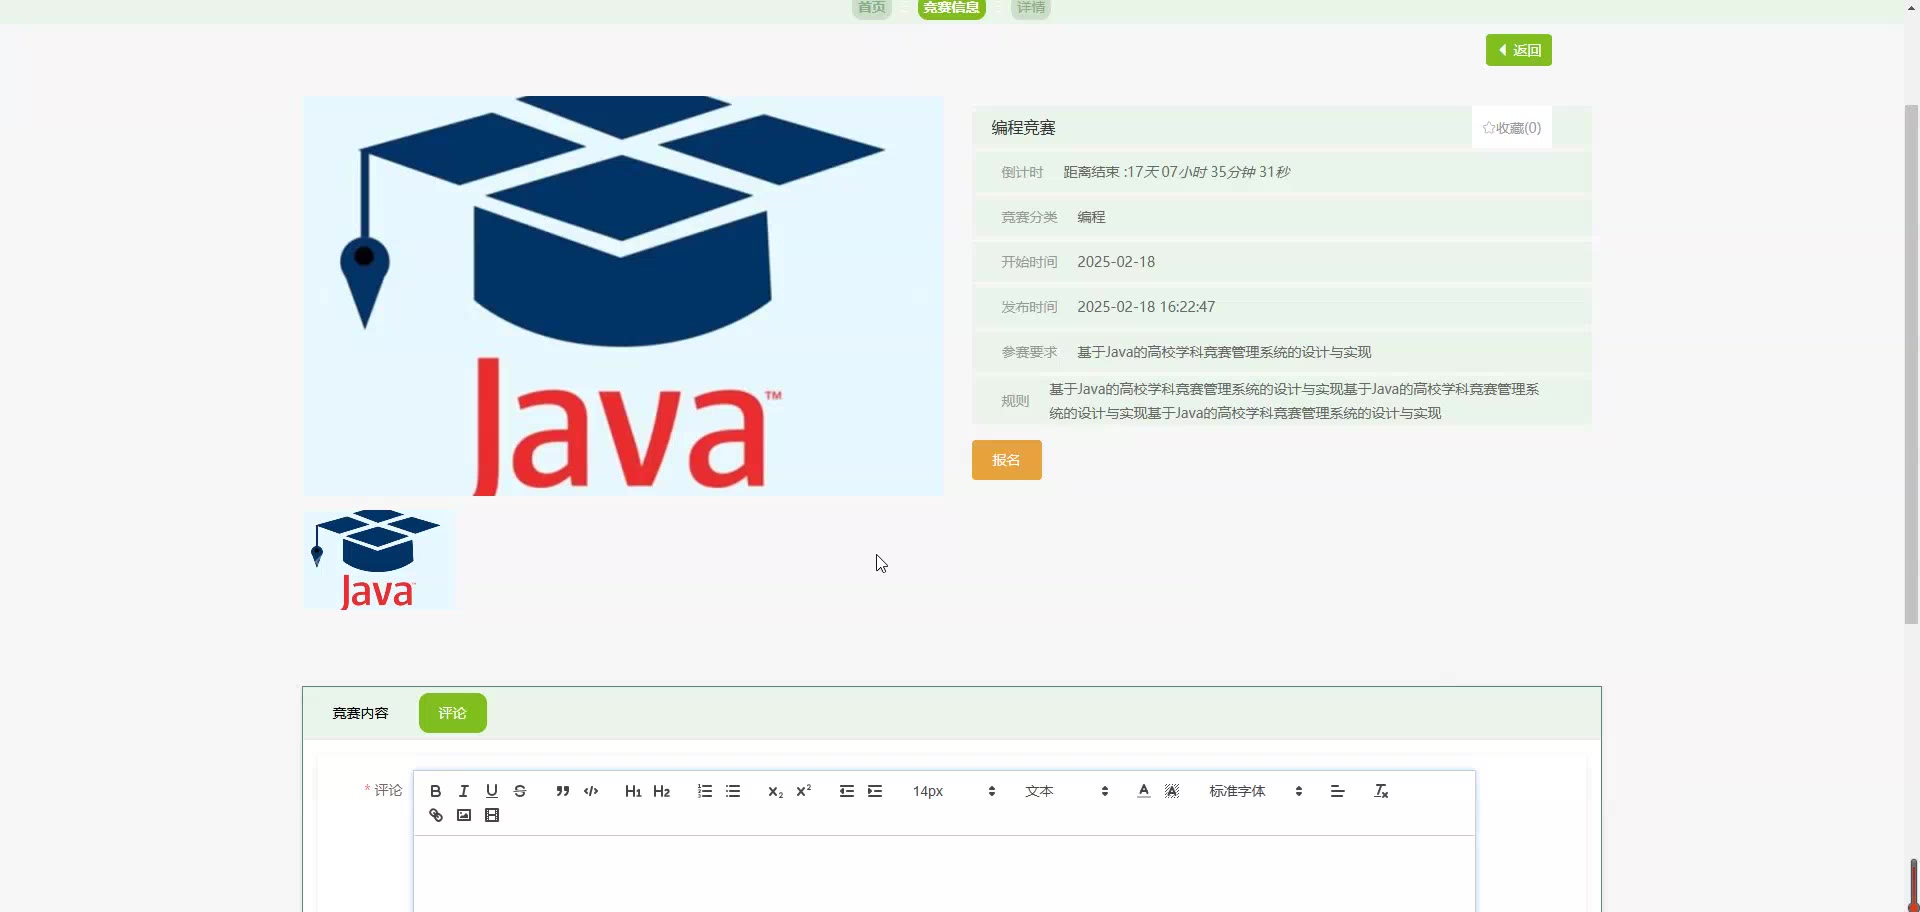Increase text indent
Viewport: 1920px width, 912px height.
coord(875,791)
